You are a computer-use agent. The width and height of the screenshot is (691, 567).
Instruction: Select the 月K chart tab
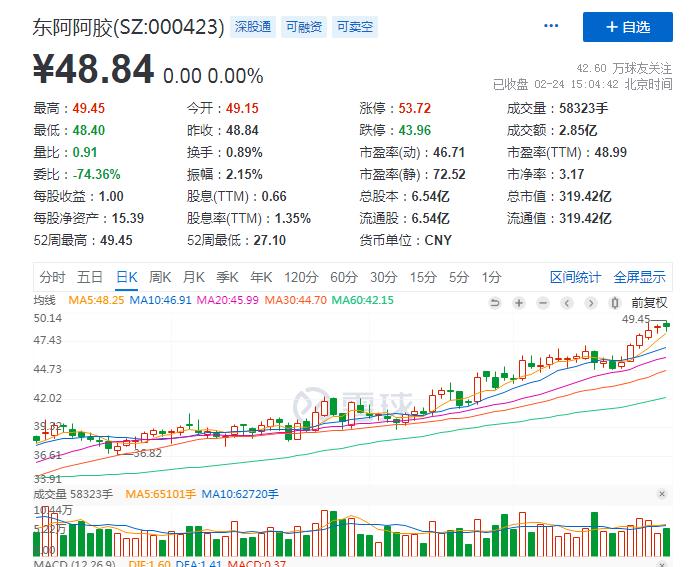[193, 277]
